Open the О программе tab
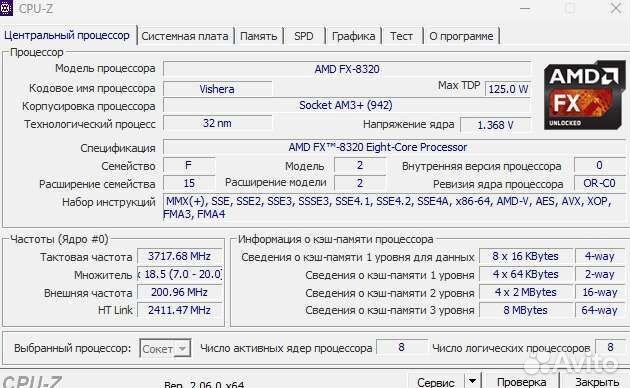630x388 pixels. 461,36
